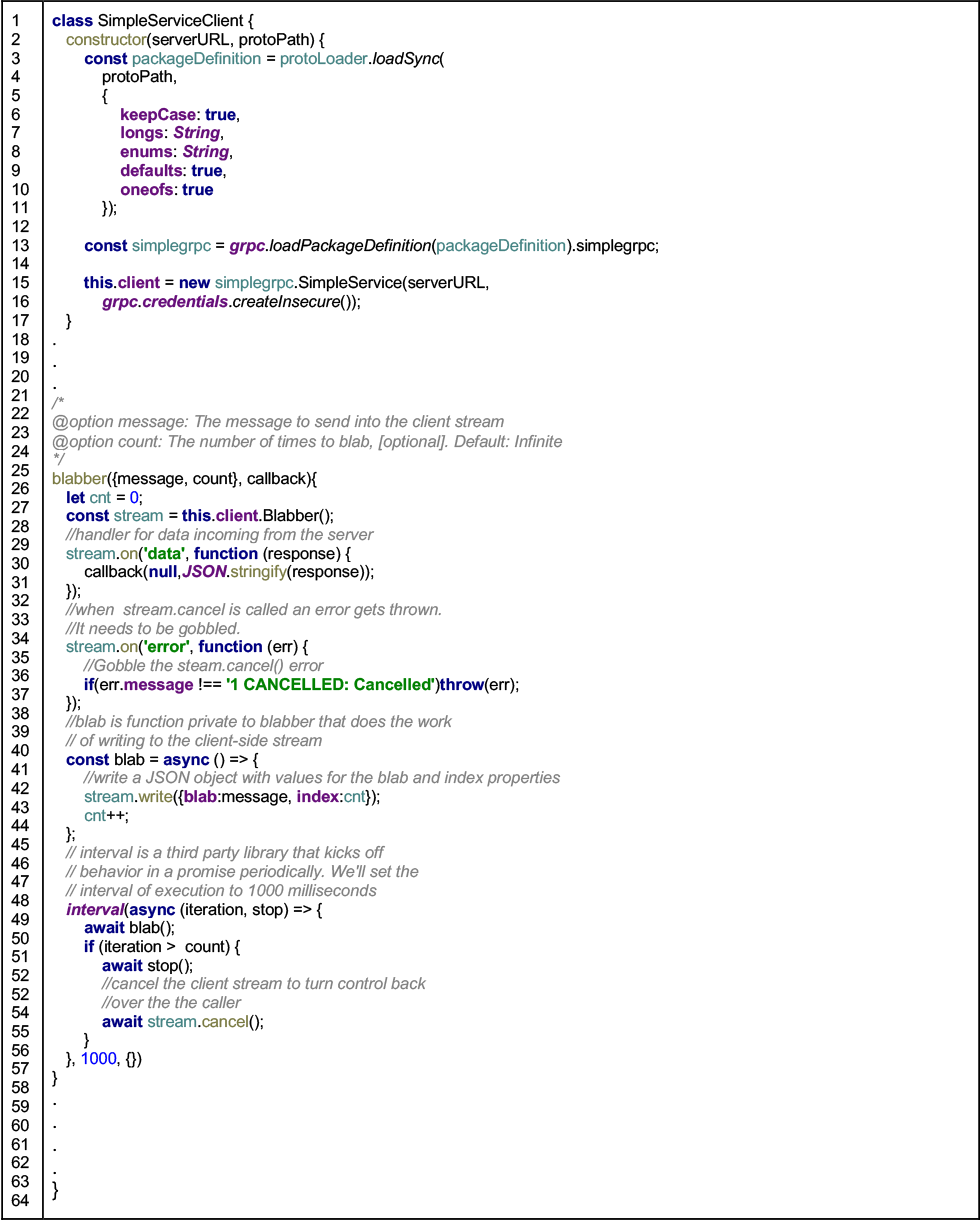Click the loadPackageDefinition call
This screenshot has height=1220, width=980.
(x=349, y=246)
